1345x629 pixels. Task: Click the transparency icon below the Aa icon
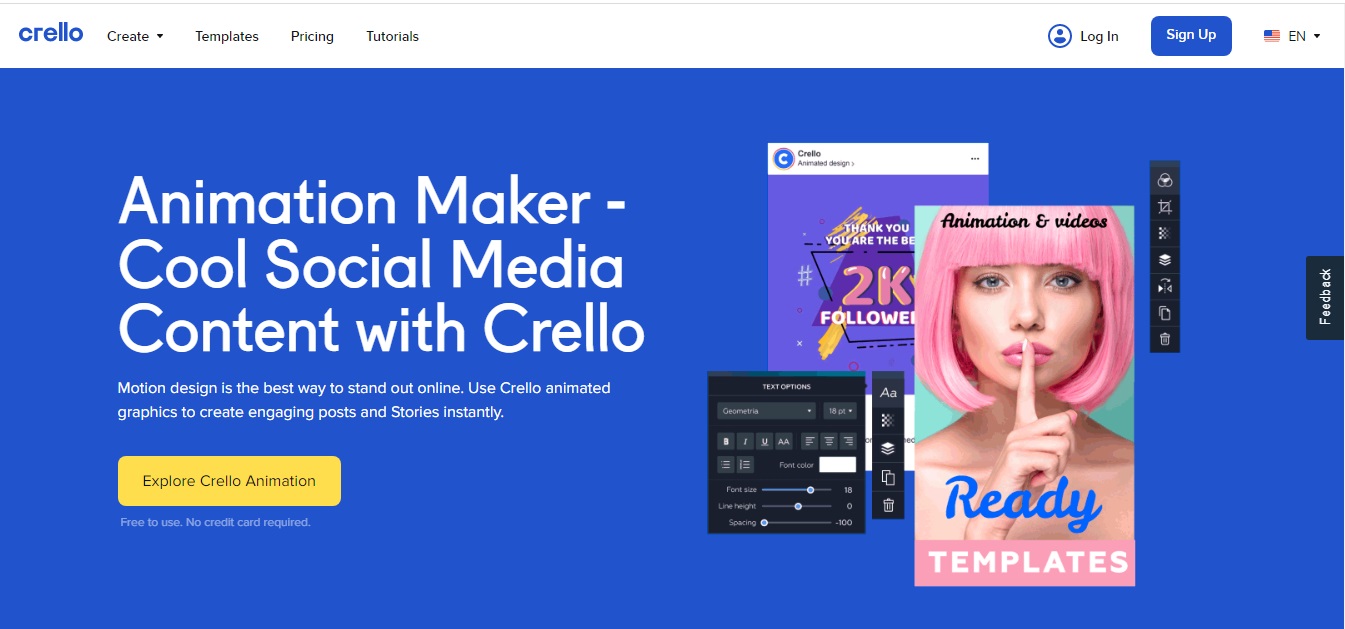pyautogui.click(x=888, y=421)
